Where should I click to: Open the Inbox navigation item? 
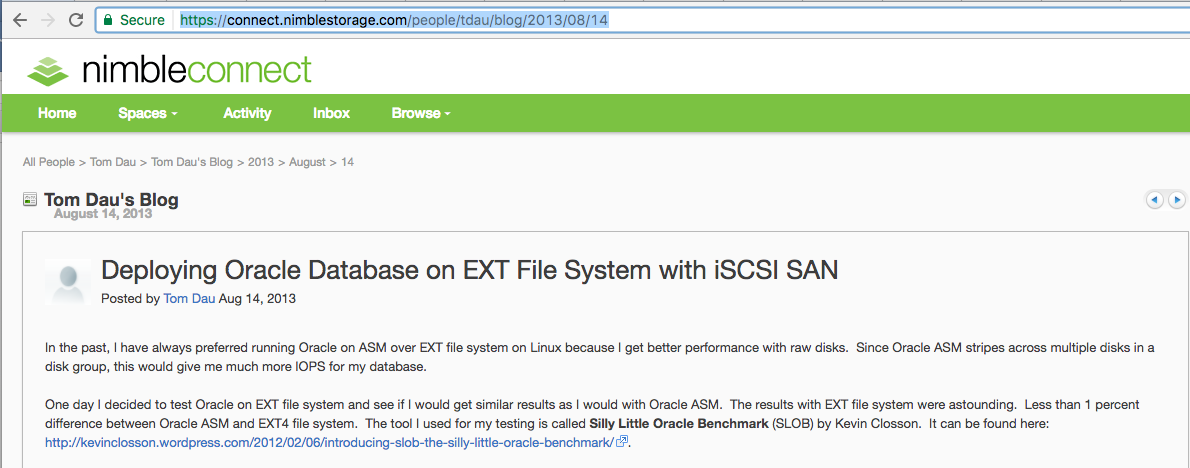(x=331, y=113)
